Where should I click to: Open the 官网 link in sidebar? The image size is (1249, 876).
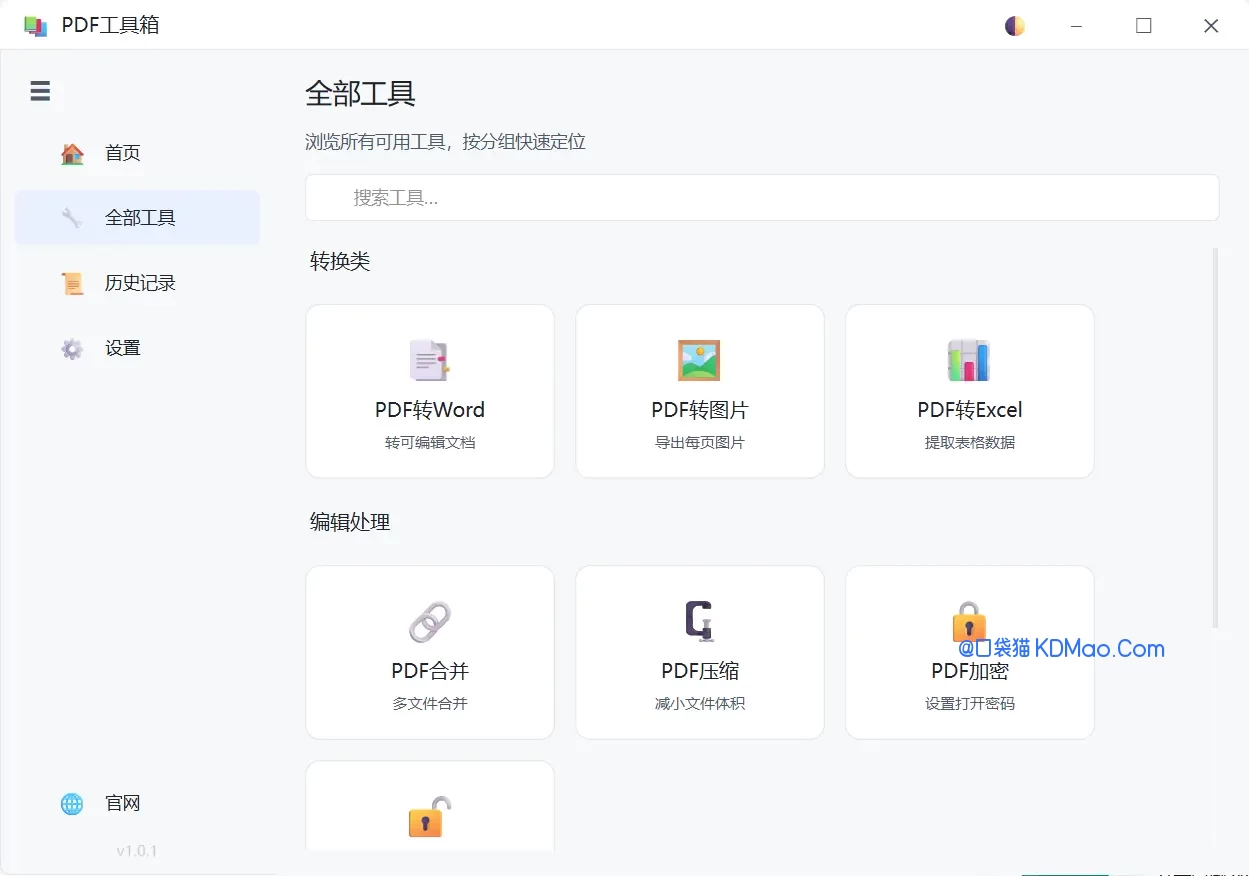tap(137, 803)
